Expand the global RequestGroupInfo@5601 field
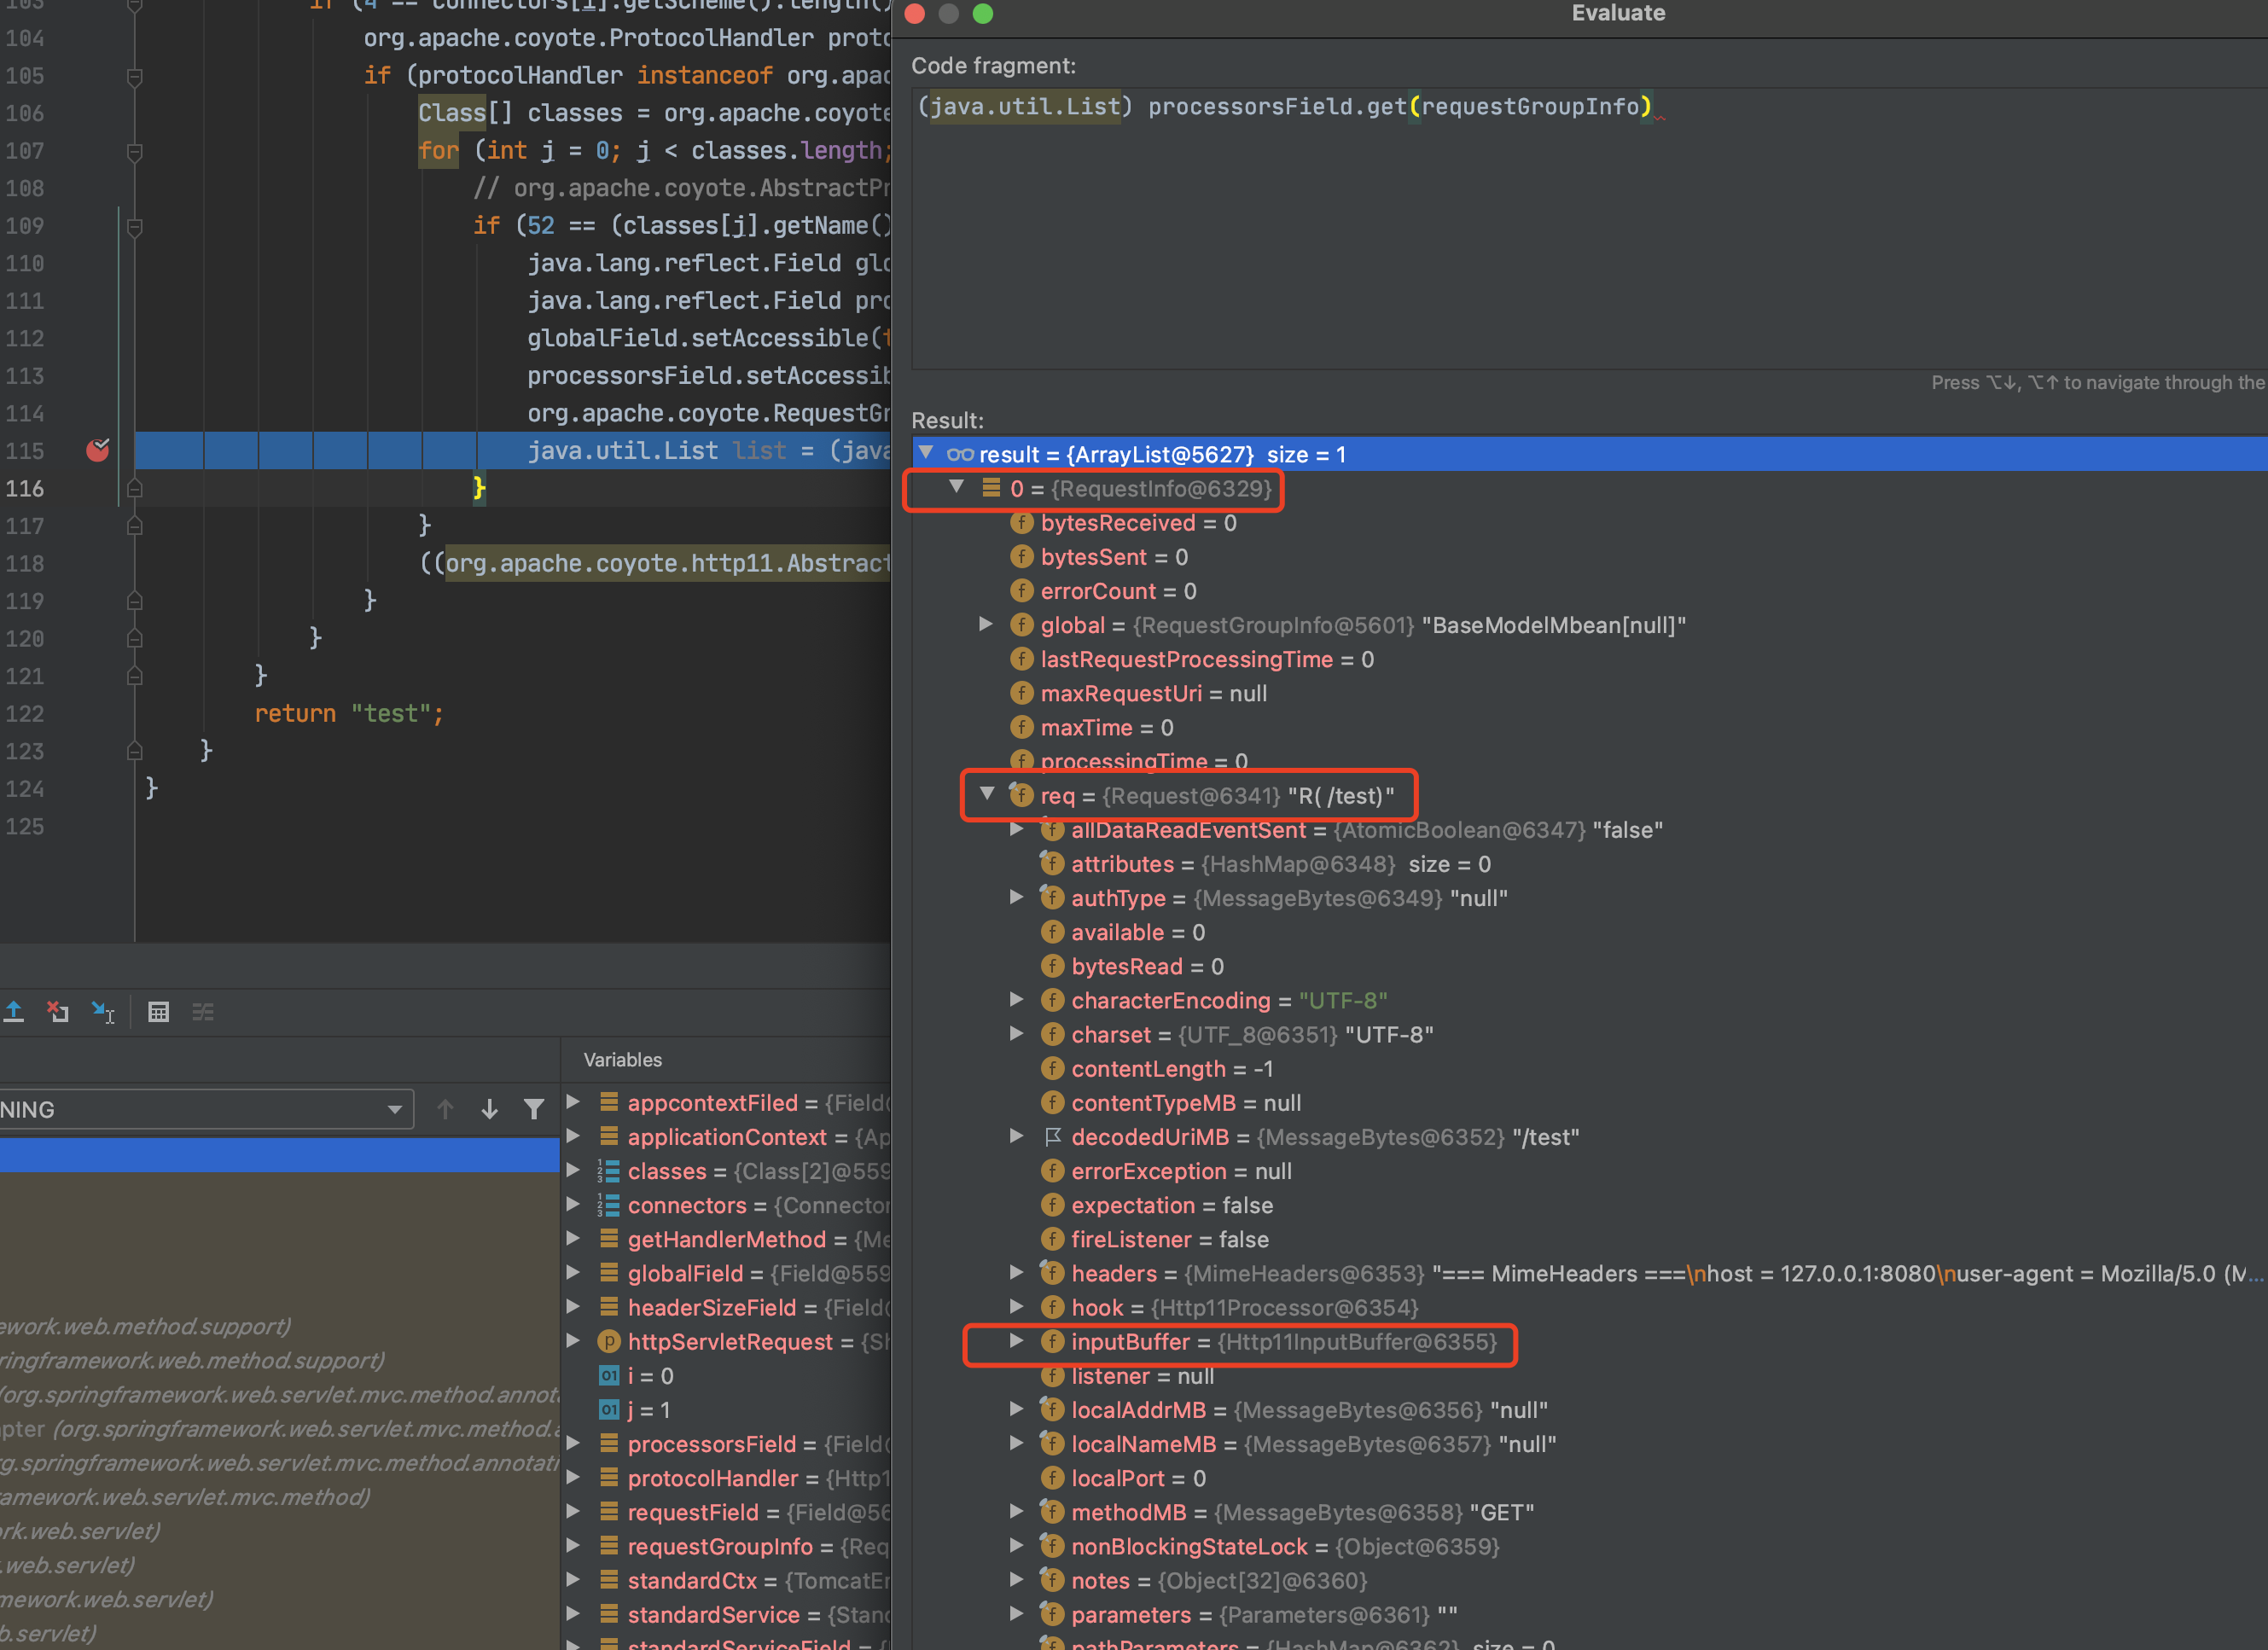Screen dimensions: 2268x1650 (986, 624)
